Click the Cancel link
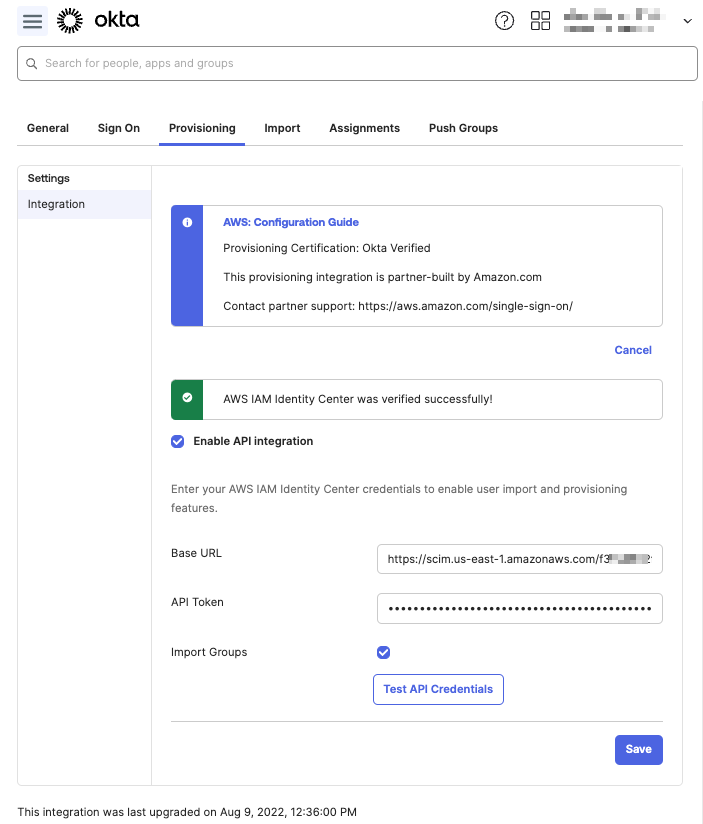The width and height of the screenshot is (703, 824). click(633, 350)
